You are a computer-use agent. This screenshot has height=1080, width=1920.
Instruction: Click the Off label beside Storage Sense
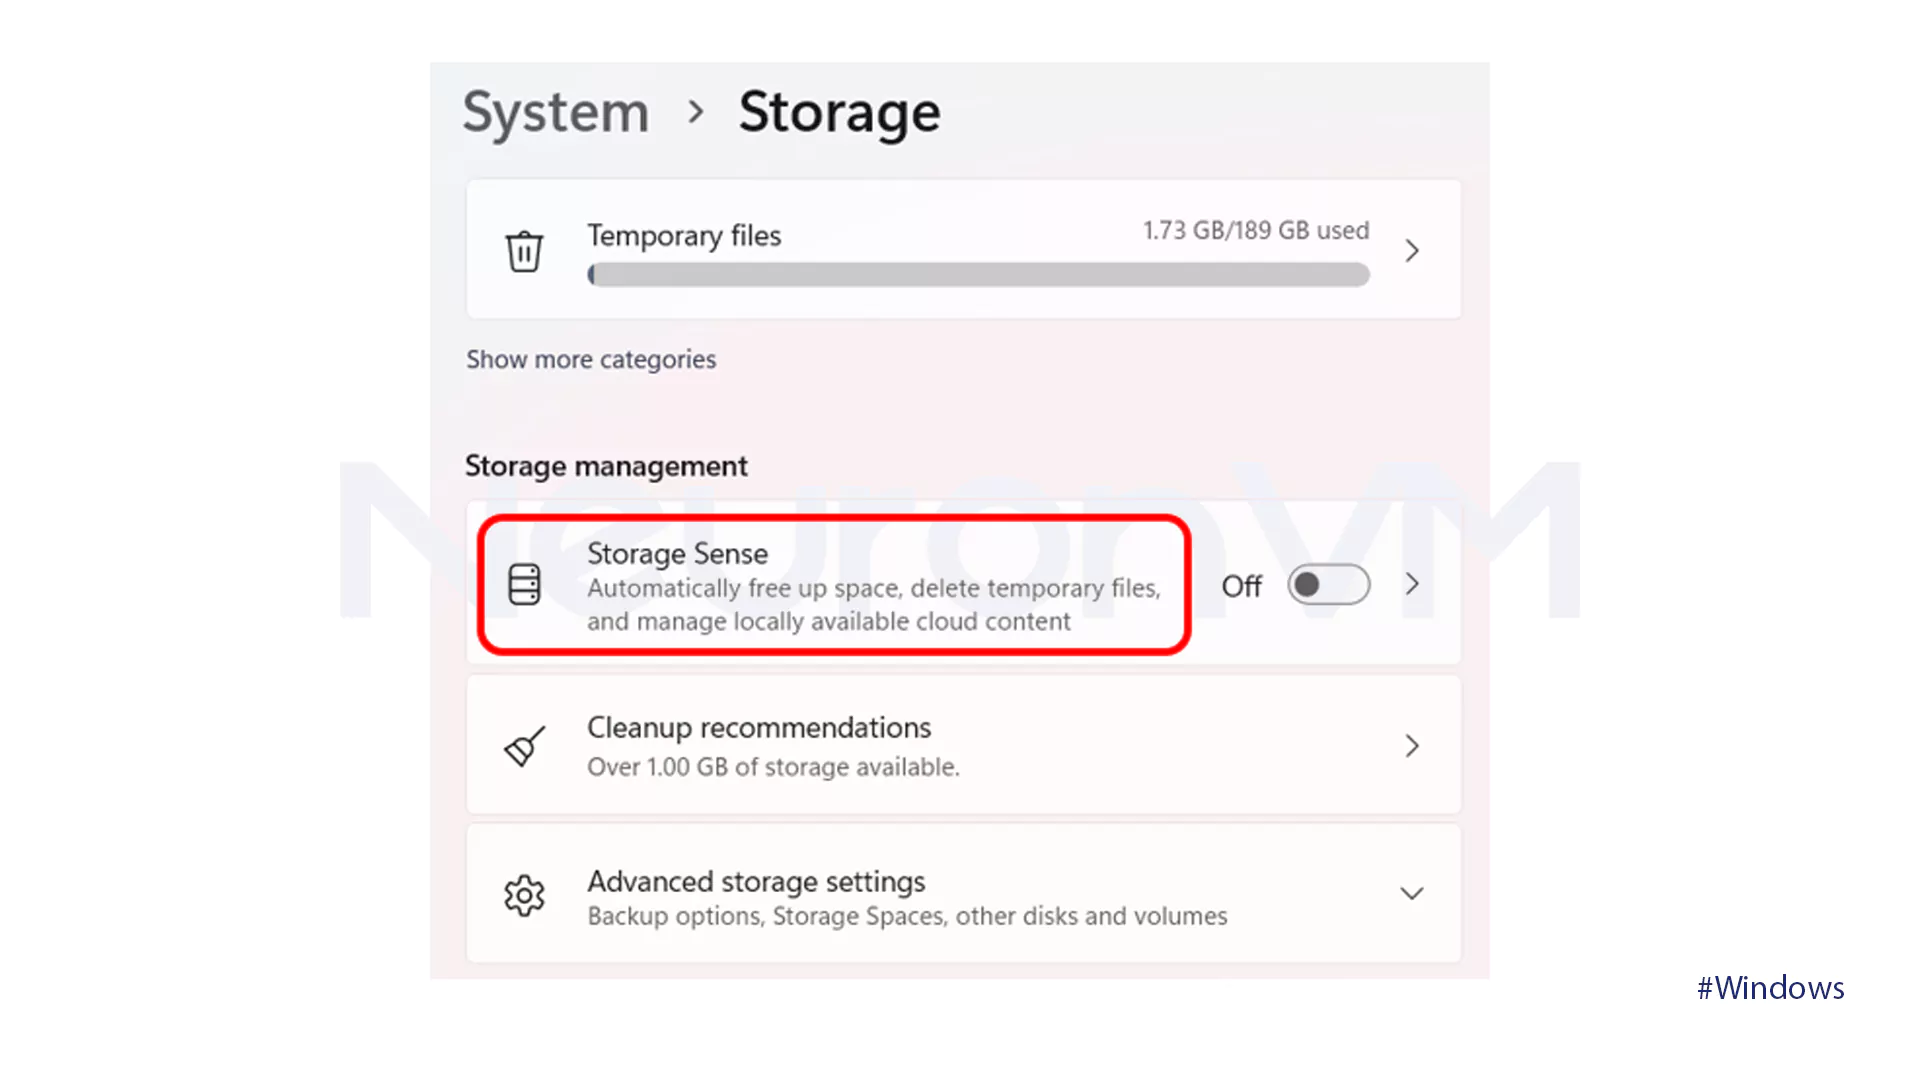click(x=1242, y=586)
